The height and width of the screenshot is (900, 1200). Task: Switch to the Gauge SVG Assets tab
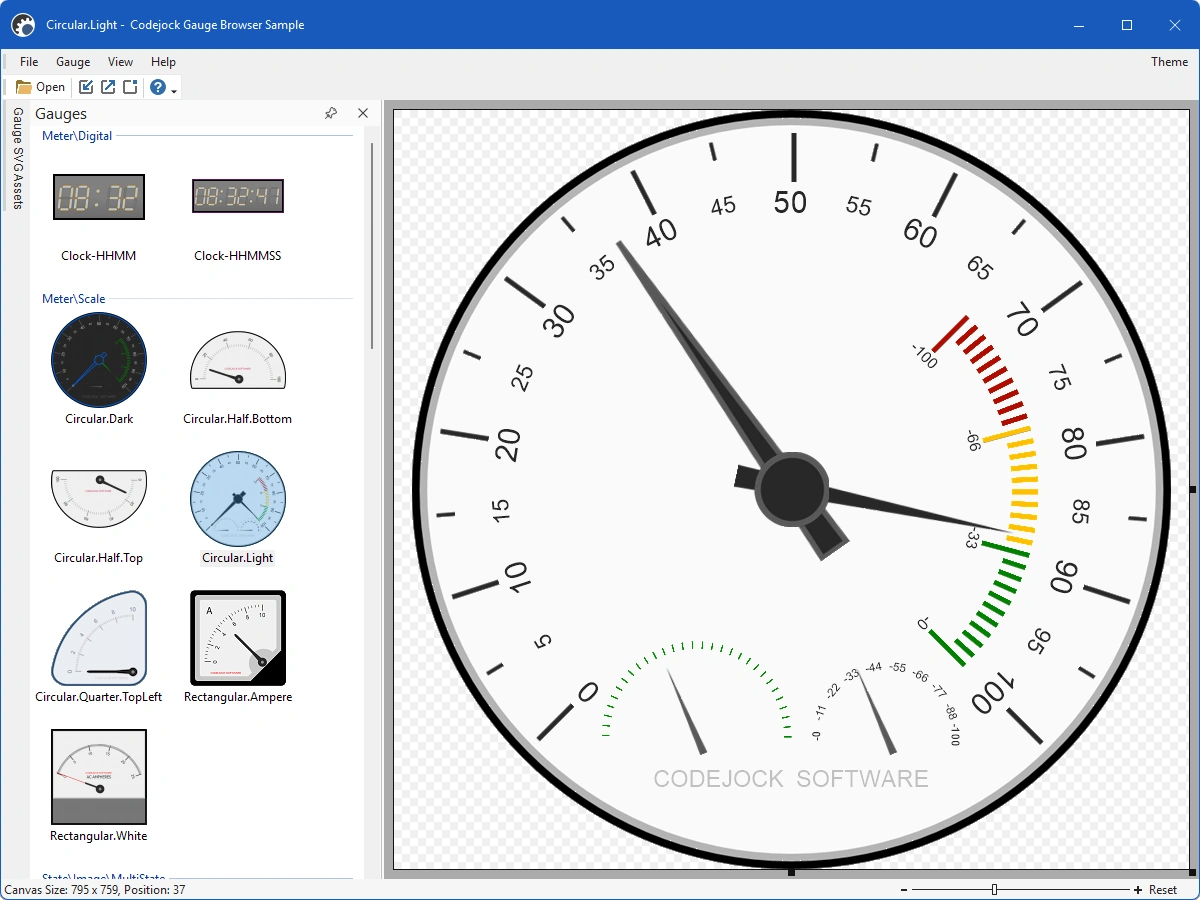coord(17,158)
